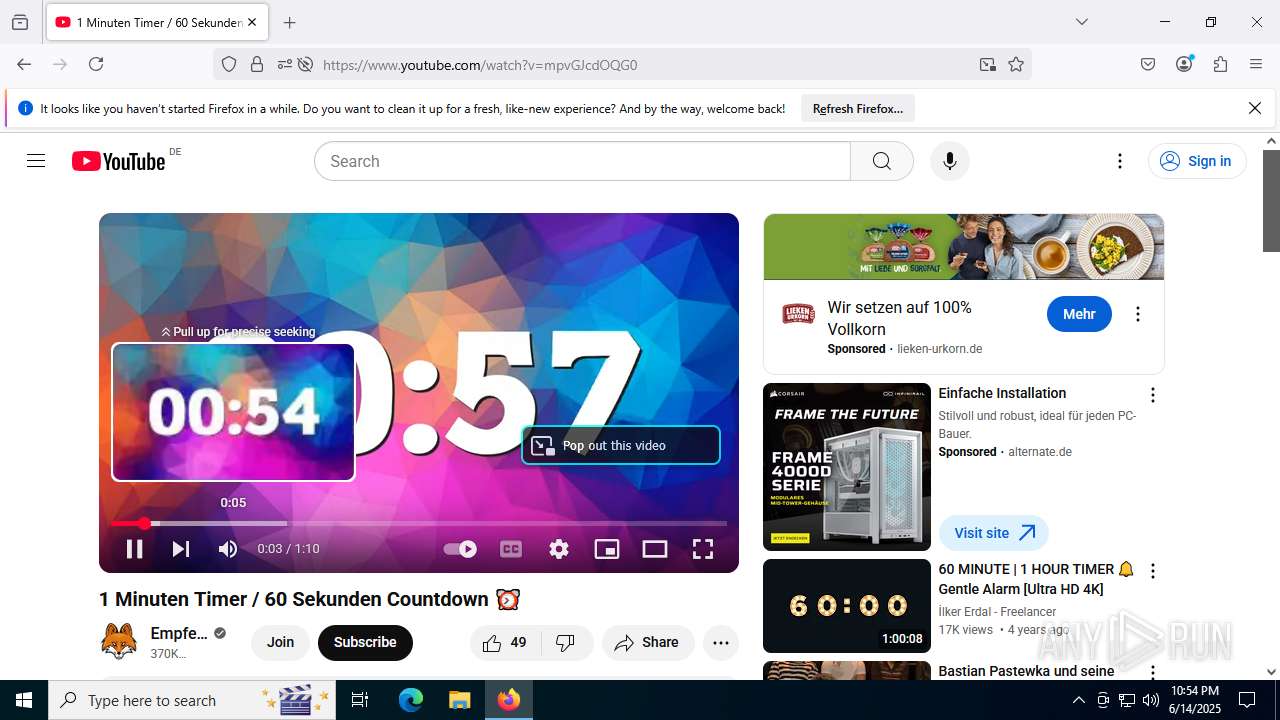Open YouTube settings three-dot menu
The height and width of the screenshot is (720, 1280).
tap(1120, 161)
